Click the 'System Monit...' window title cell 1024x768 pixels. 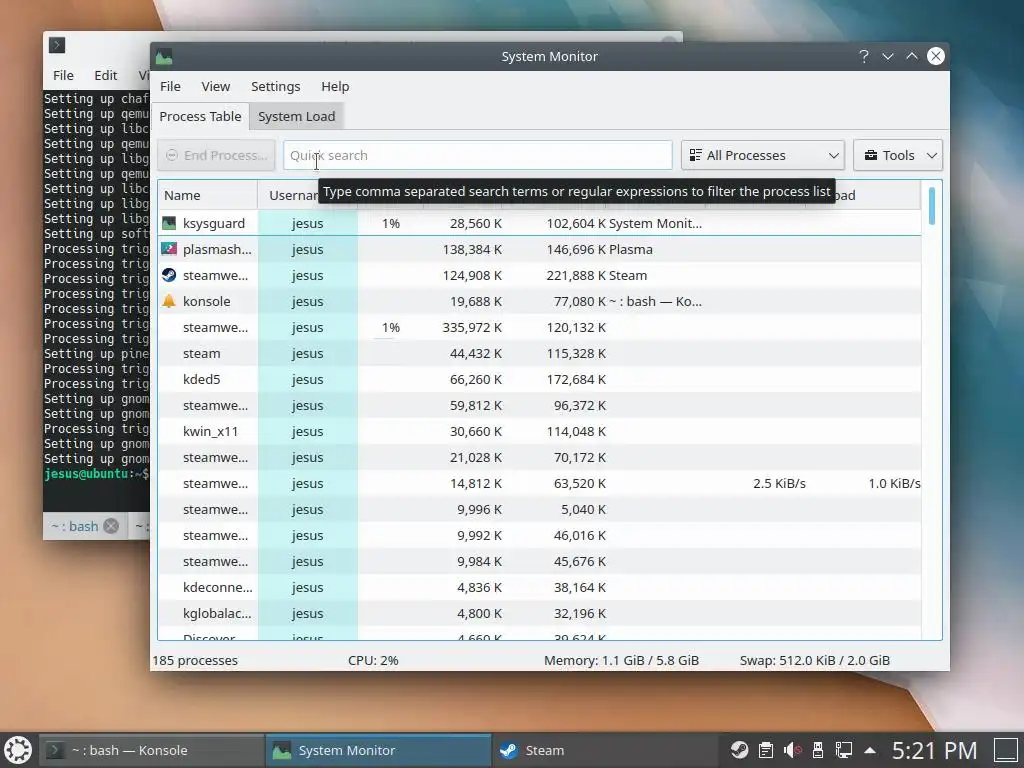656,223
